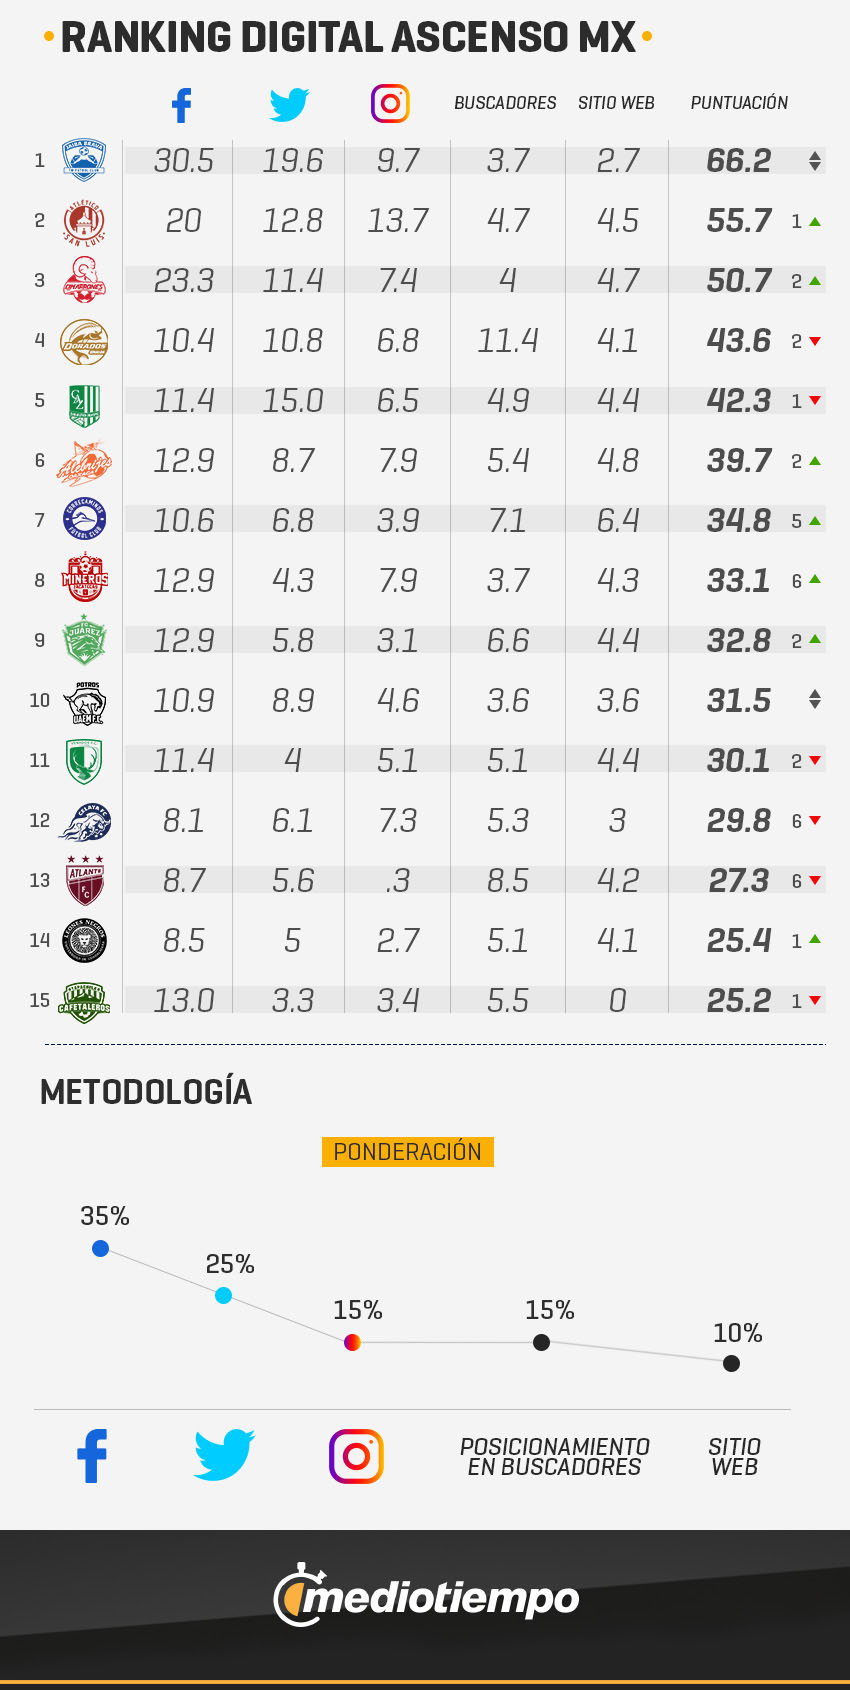Click the green up arrow beside 55.7

tap(815, 221)
